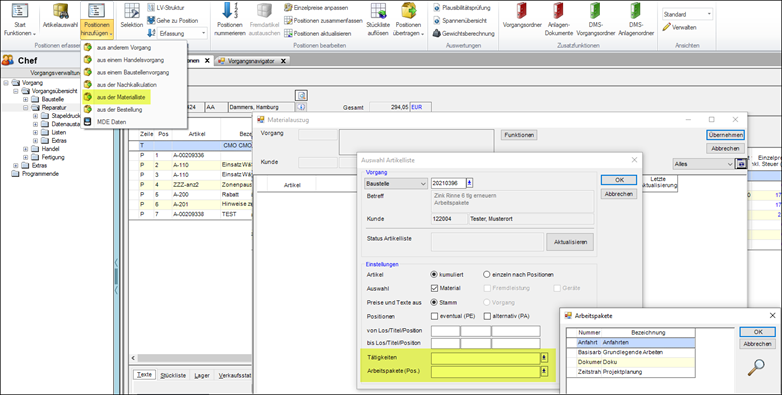Switch to Stückliste bottom tab

[x=174, y=376]
